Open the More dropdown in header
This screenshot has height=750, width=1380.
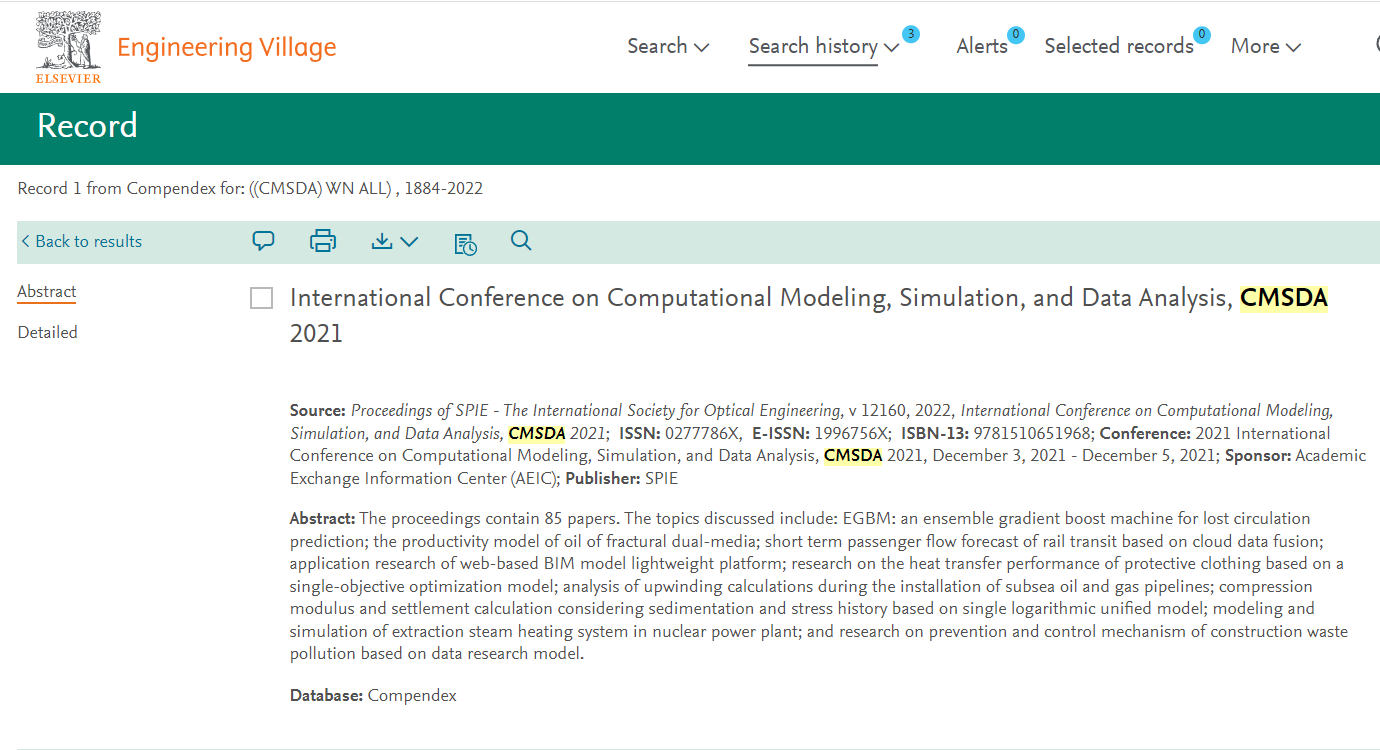1265,46
